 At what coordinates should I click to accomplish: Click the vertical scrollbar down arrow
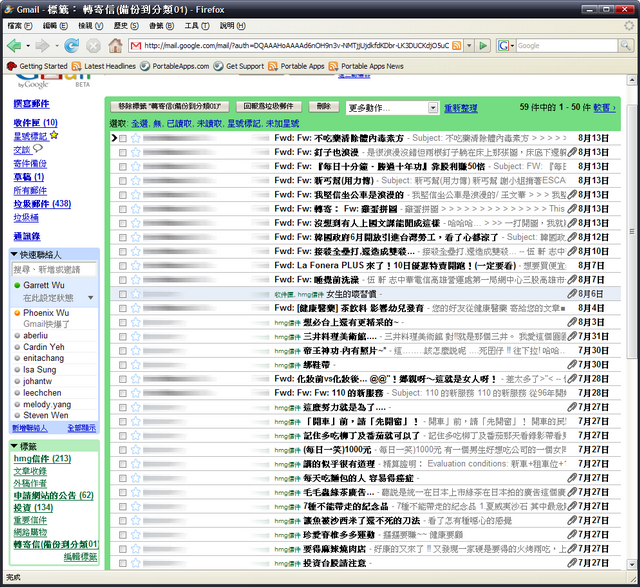[632, 565]
